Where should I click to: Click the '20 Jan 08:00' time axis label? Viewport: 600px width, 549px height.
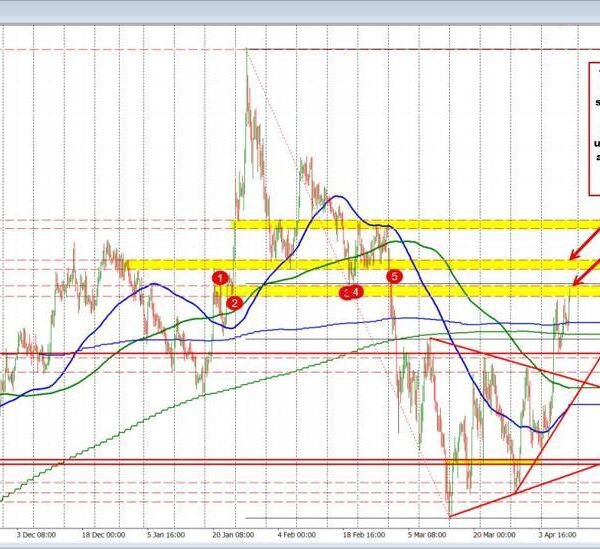click(233, 534)
